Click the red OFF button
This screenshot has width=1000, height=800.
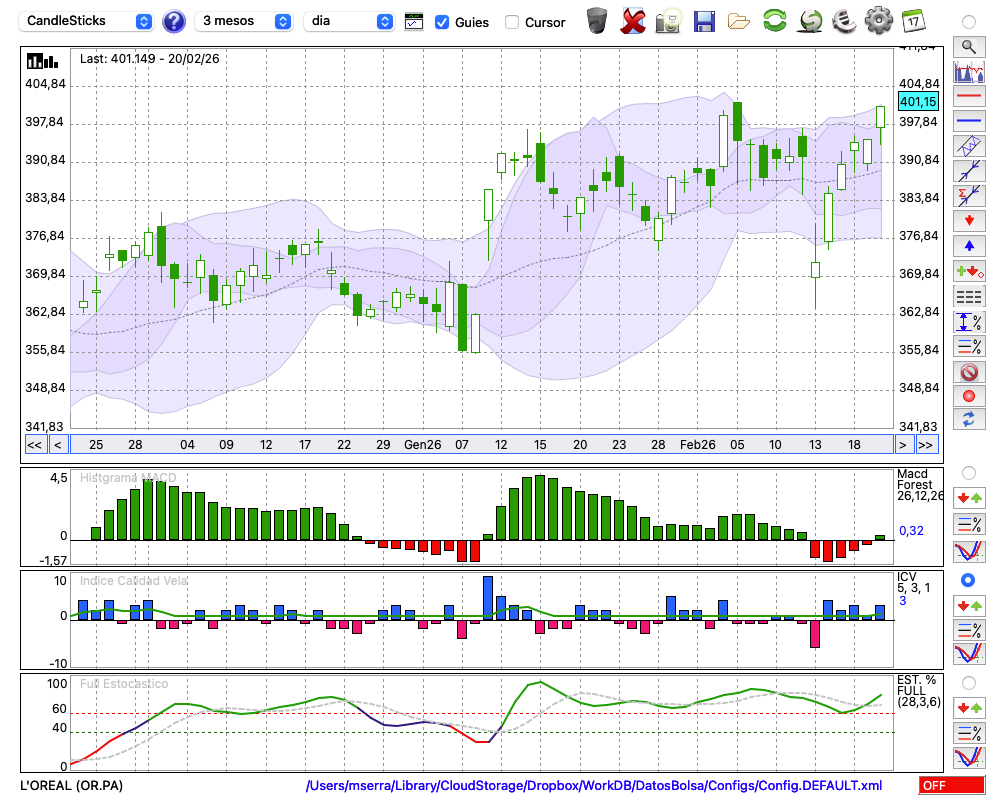(x=951, y=786)
